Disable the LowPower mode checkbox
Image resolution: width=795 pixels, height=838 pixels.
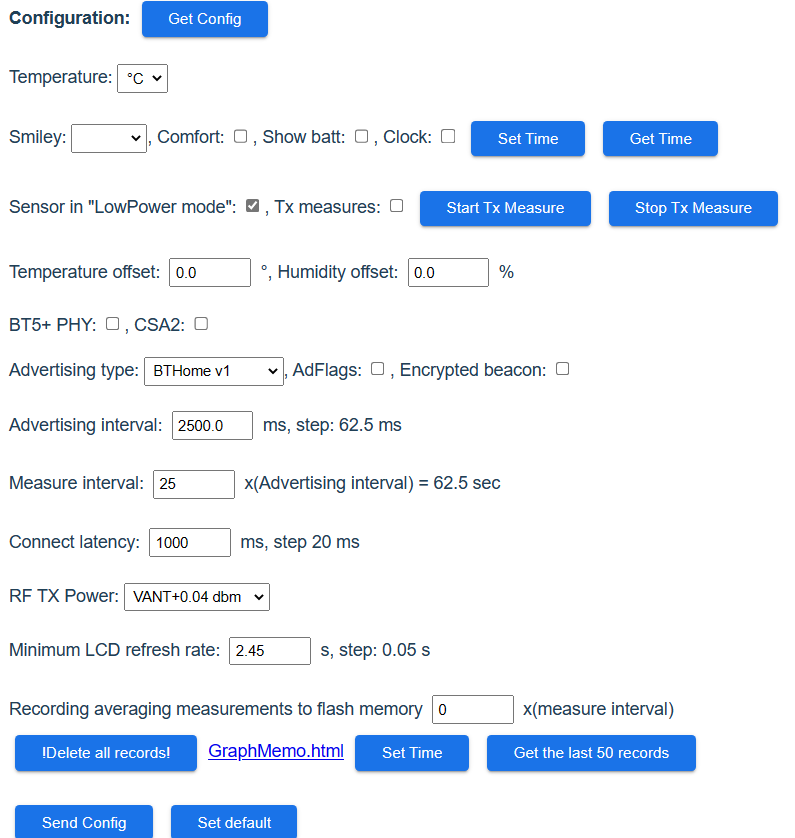[252, 205]
